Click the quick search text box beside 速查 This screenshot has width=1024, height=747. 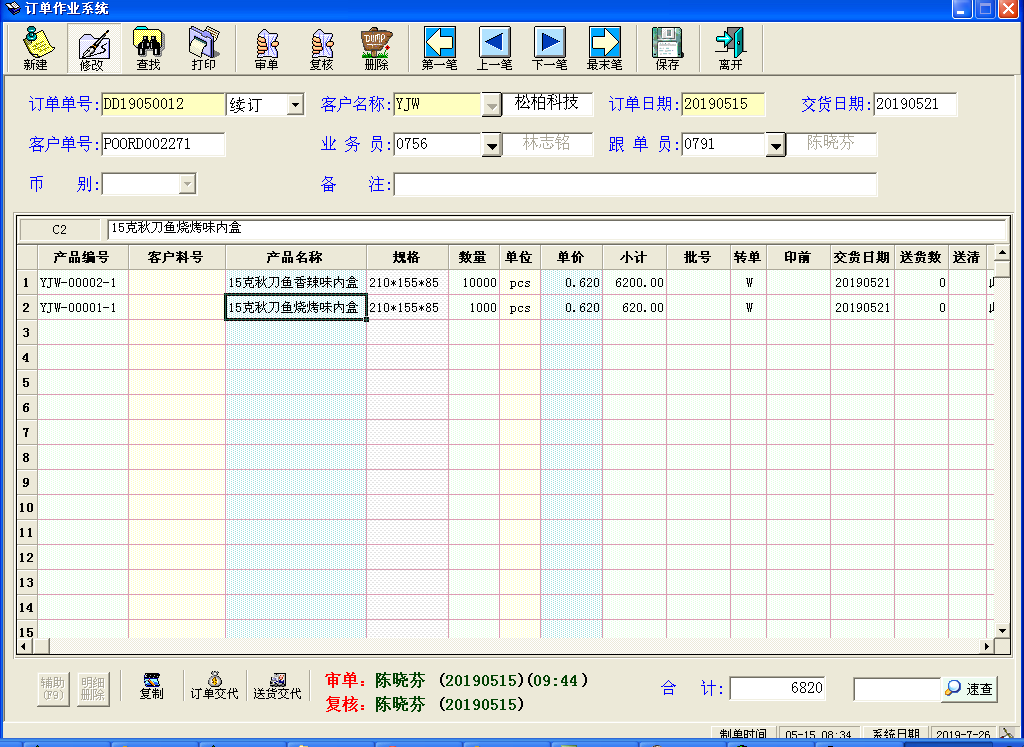click(897, 689)
